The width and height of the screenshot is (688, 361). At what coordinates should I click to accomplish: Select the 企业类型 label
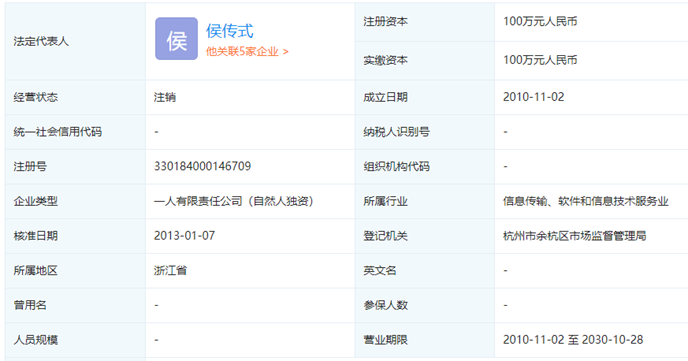pyautogui.click(x=36, y=201)
